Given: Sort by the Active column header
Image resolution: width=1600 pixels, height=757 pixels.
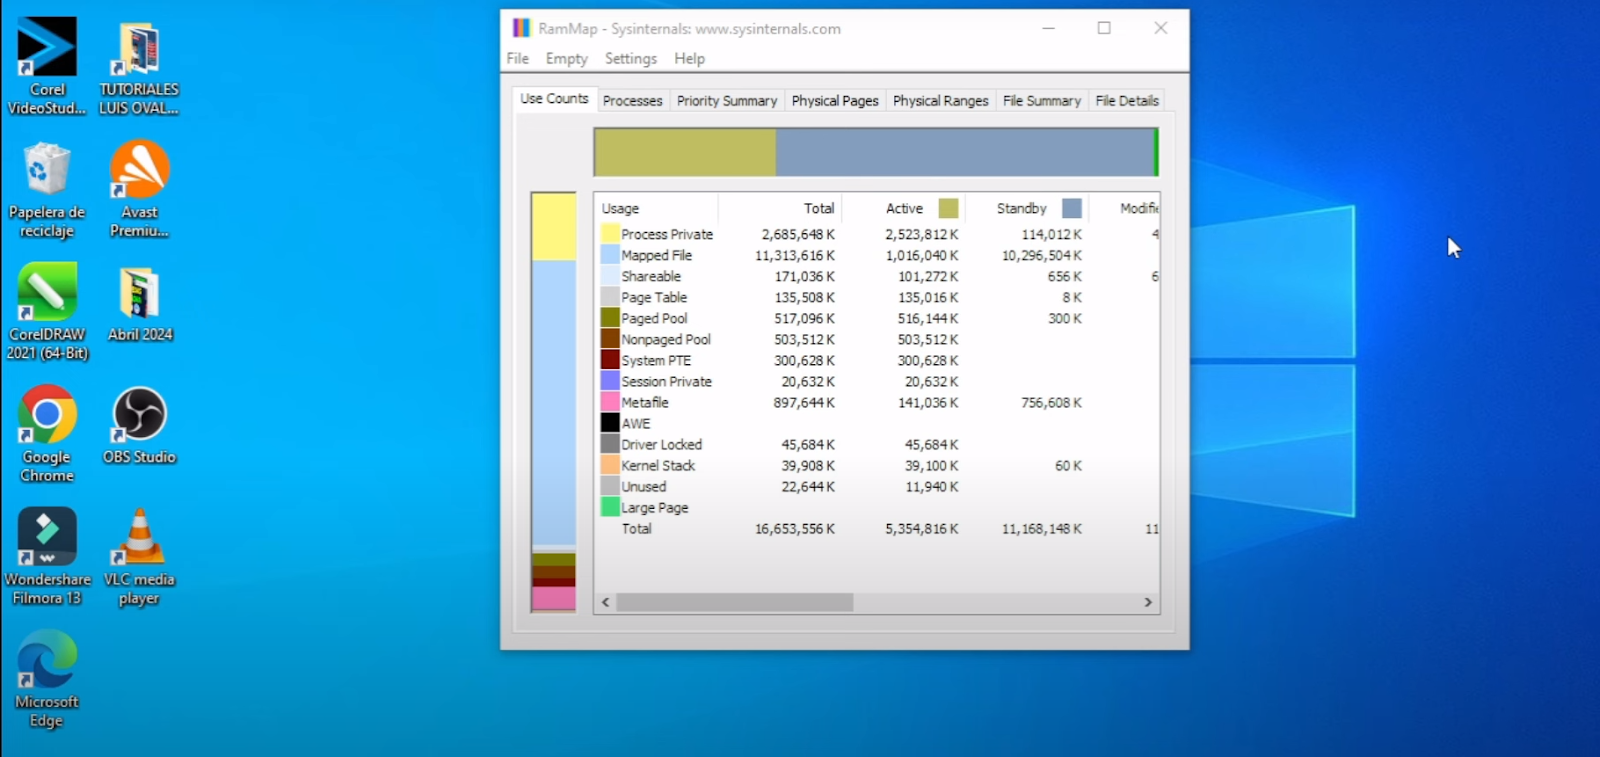Looking at the screenshot, I should [904, 208].
